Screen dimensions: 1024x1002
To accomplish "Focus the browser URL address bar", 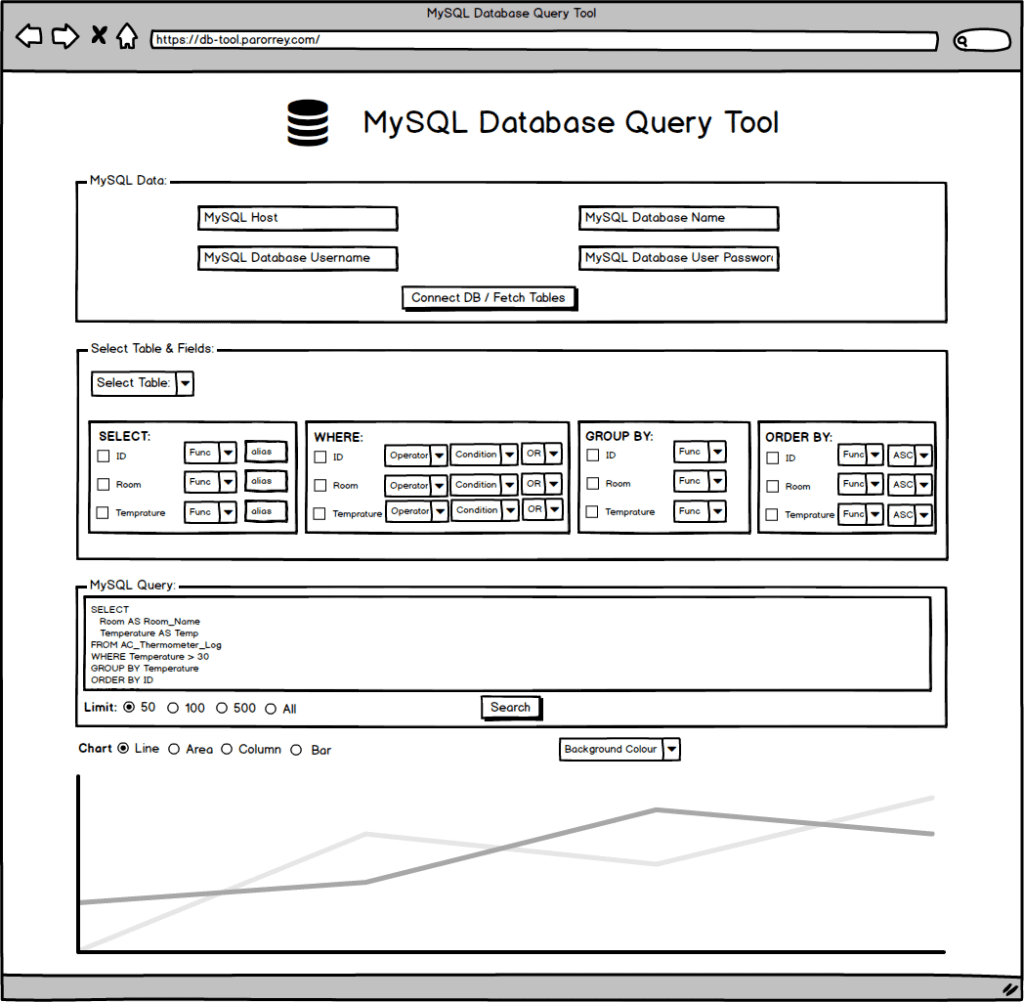I will 544,40.
